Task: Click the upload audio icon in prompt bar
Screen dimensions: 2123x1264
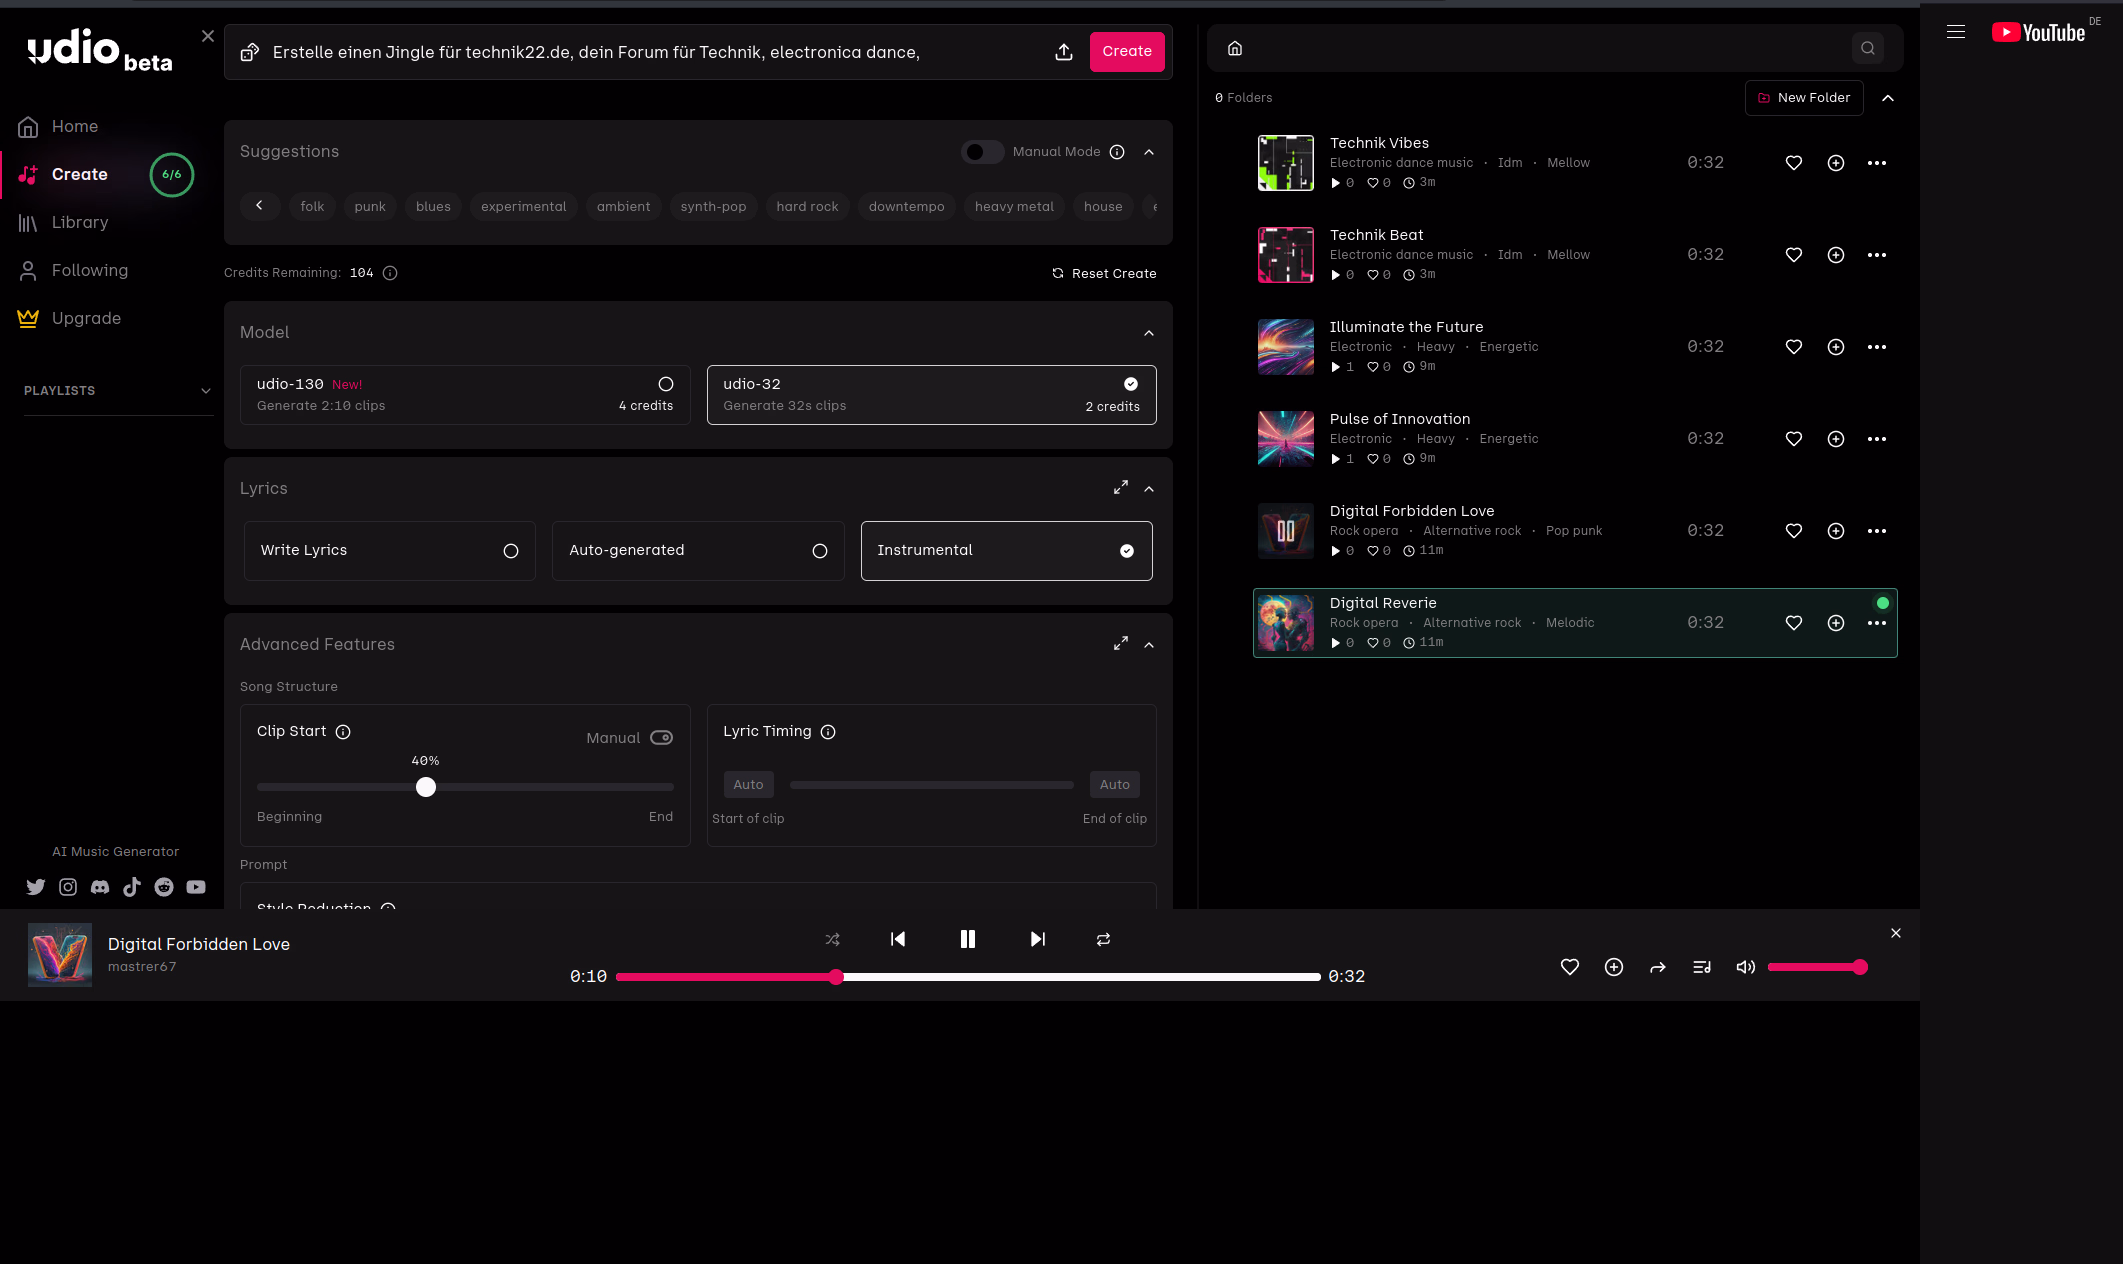Action: pyautogui.click(x=1064, y=52)
